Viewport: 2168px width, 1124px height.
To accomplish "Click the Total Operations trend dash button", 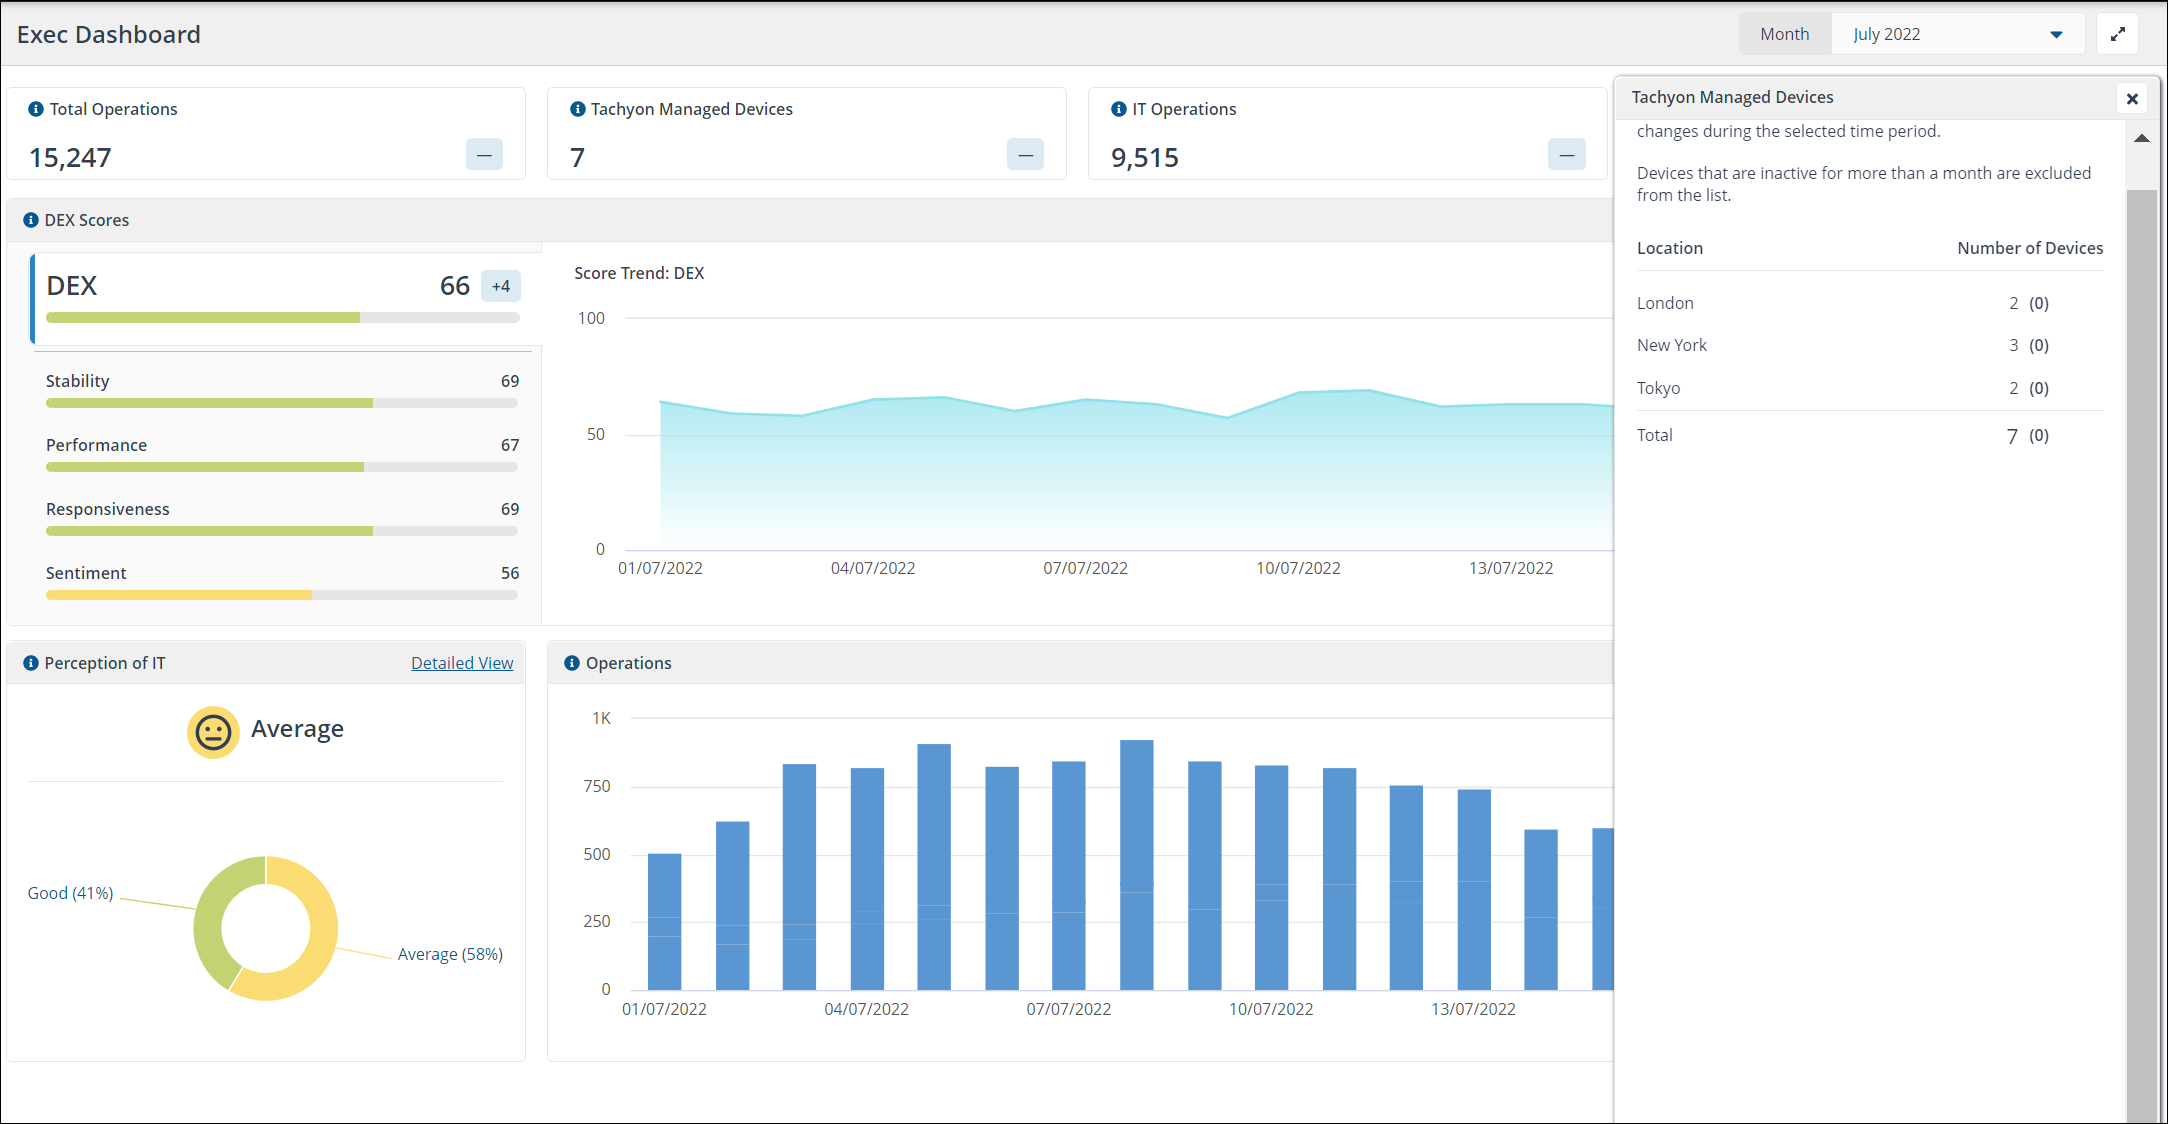I will (484, 154).
